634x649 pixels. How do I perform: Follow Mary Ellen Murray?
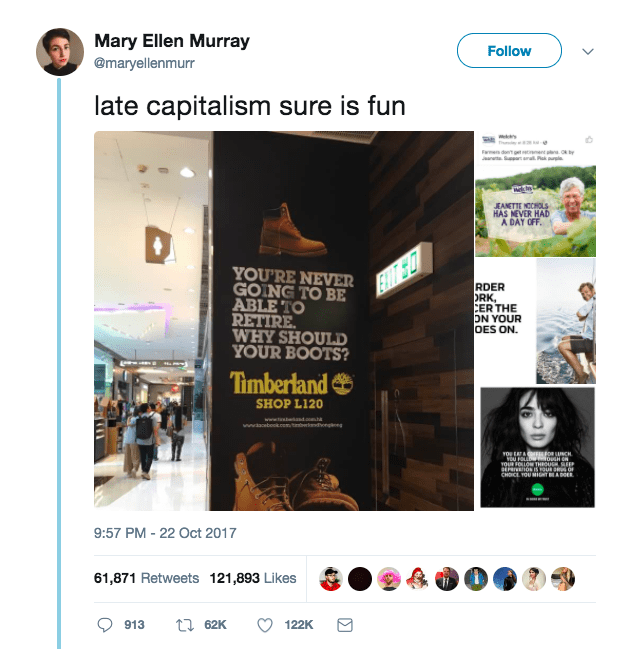[509, 50]
